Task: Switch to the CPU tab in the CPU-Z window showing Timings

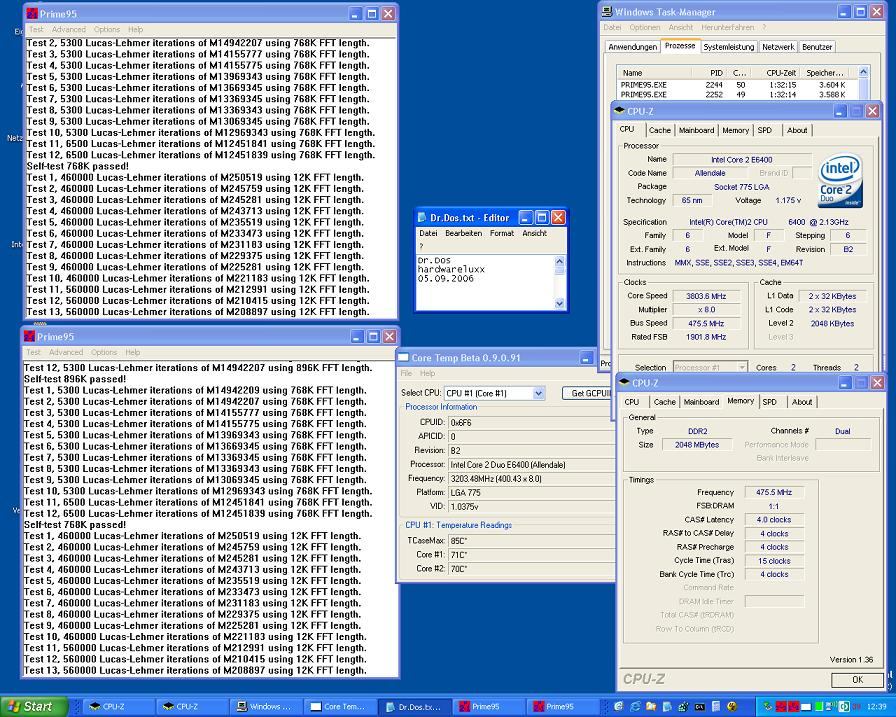Action: pyautogui.click(x=631, y=402)
